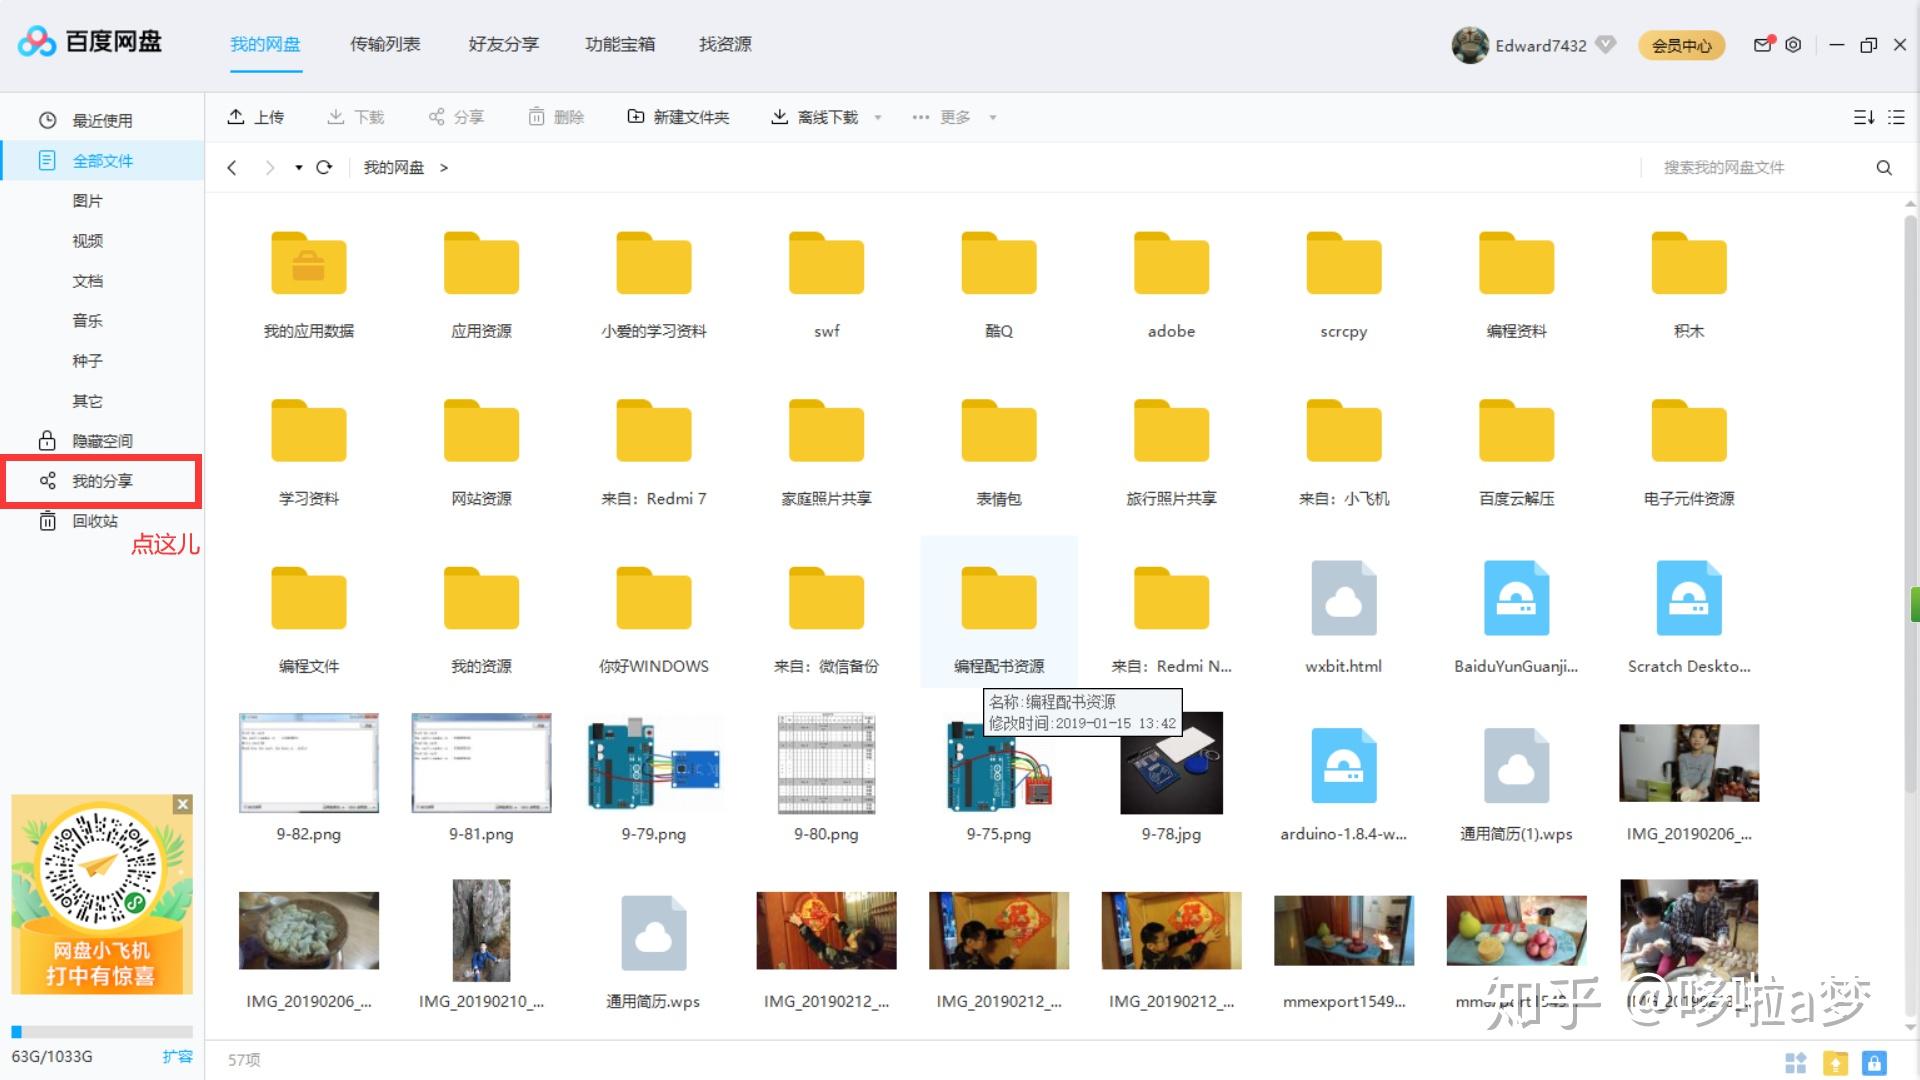1920x1080 pixels.
Task: Open the mail notification icon
Action: tap(1763, 45)
